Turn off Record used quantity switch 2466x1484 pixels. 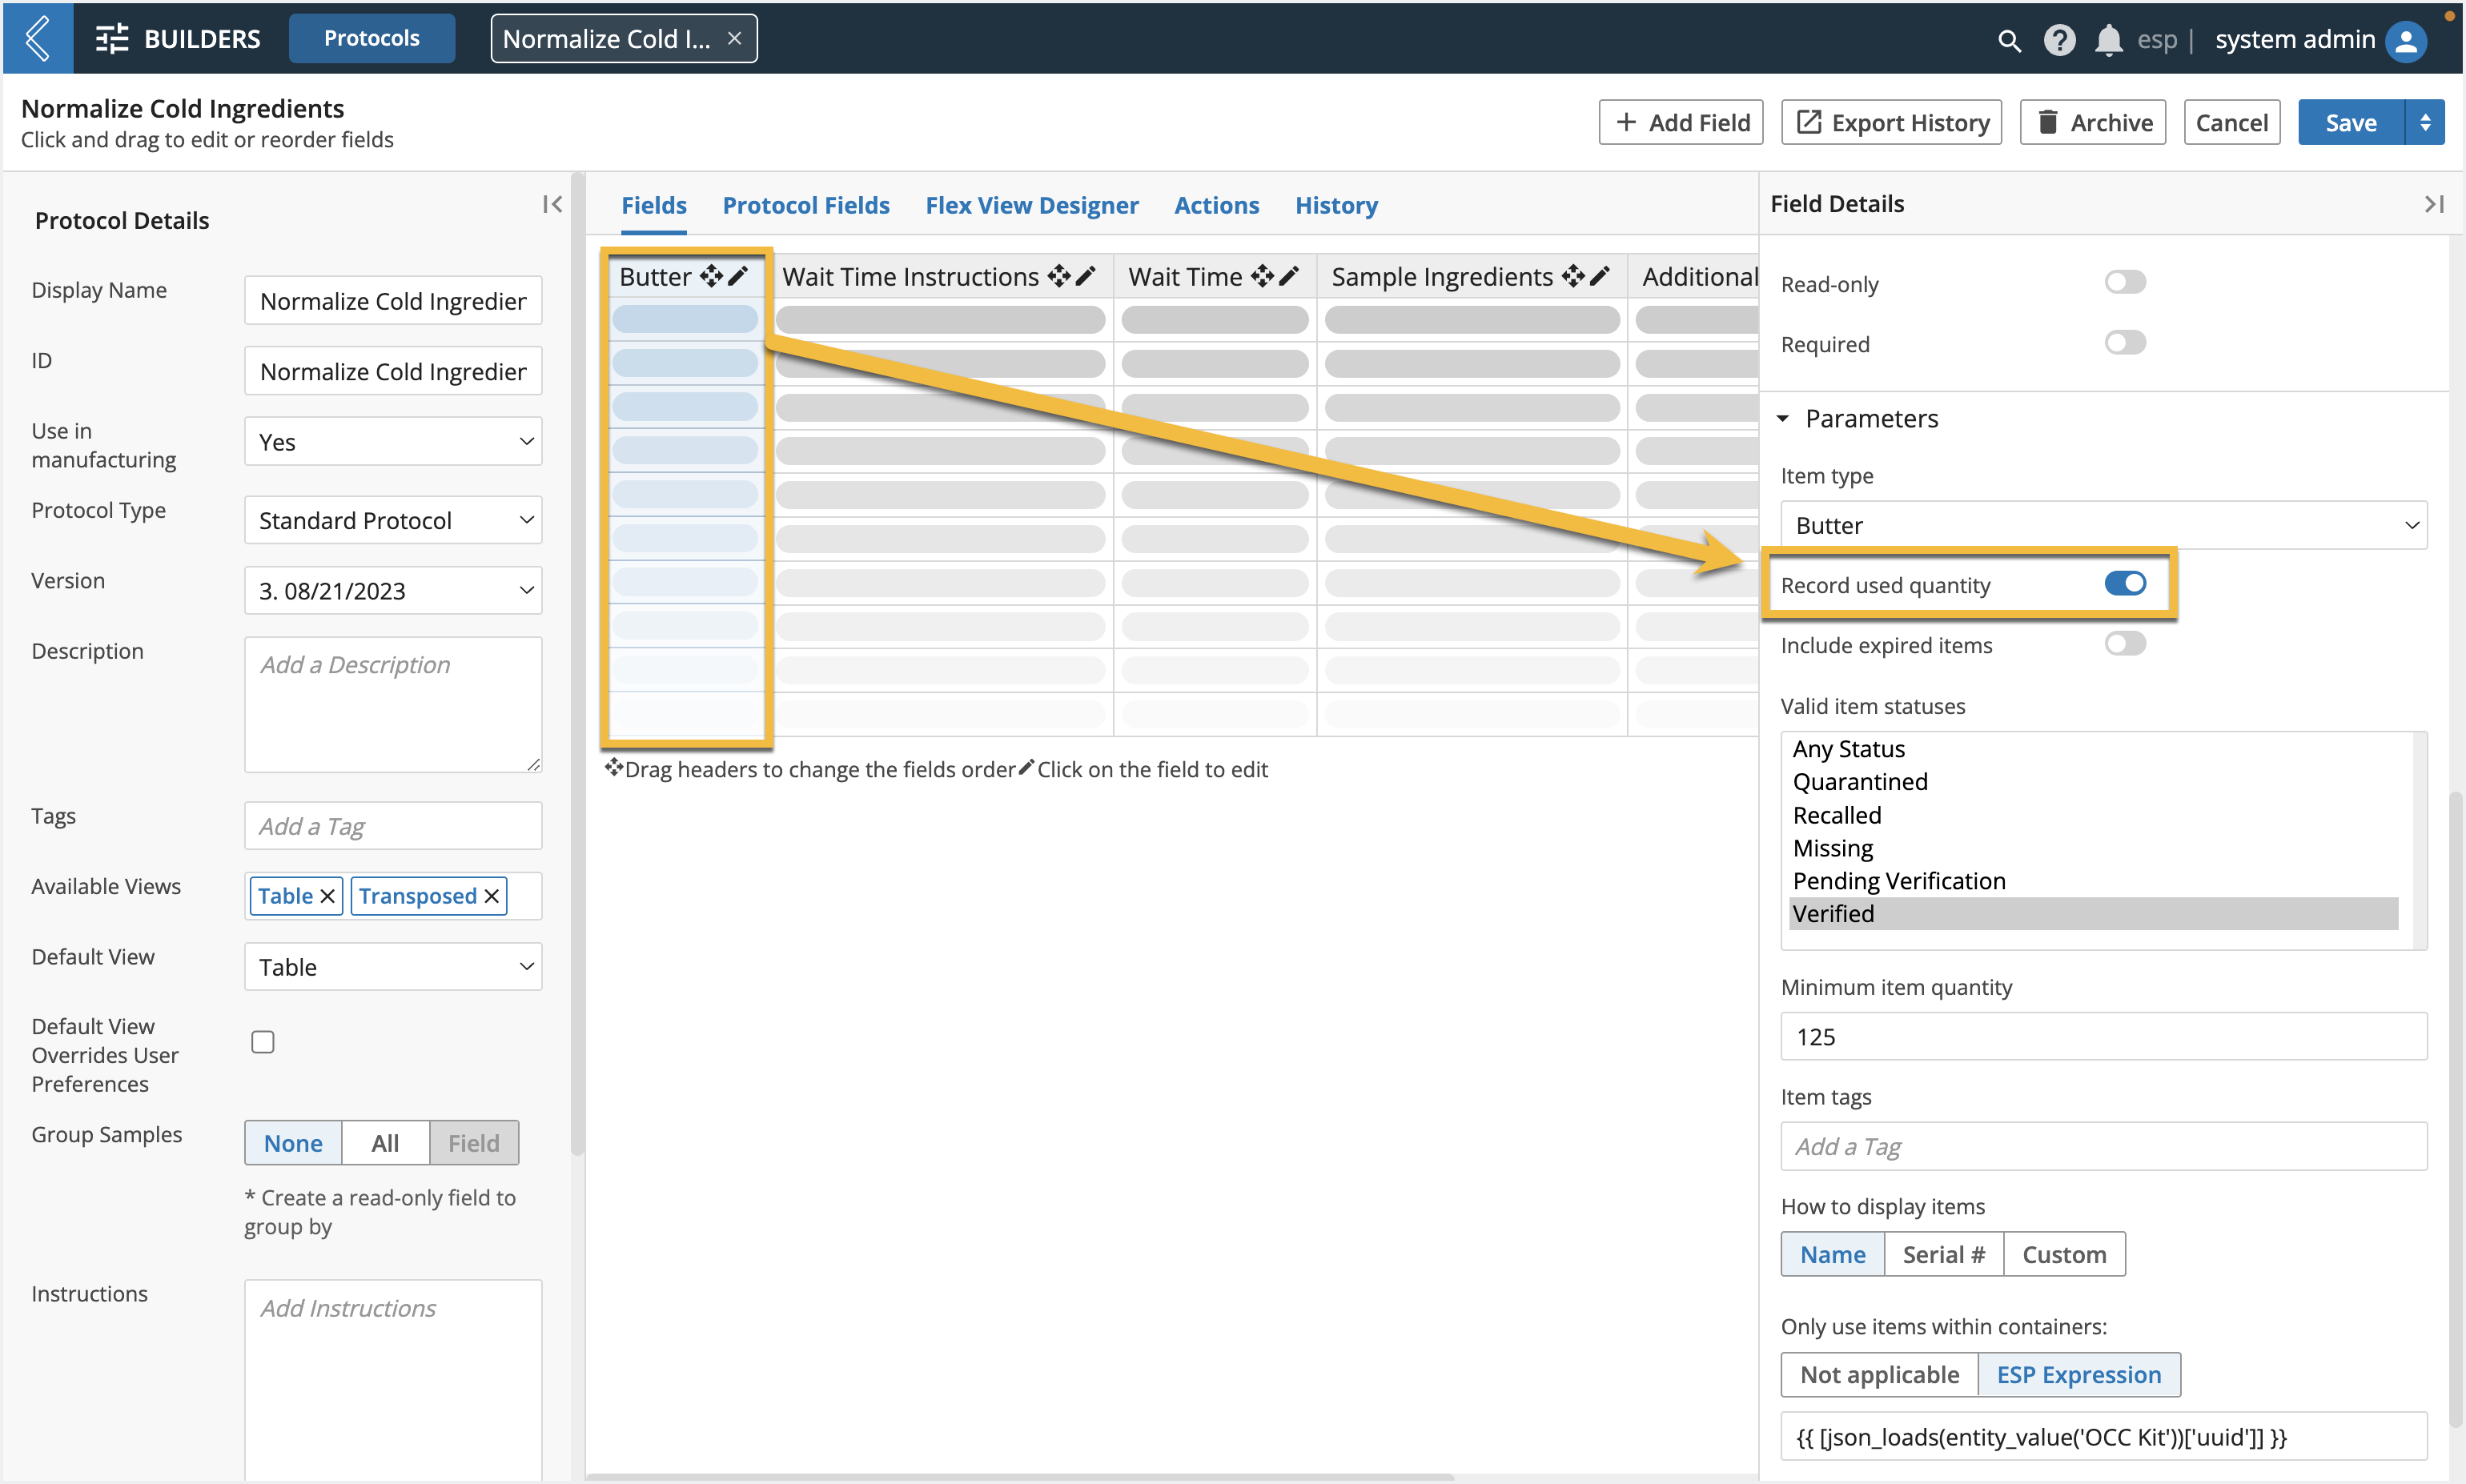[x=2125, y=584]
